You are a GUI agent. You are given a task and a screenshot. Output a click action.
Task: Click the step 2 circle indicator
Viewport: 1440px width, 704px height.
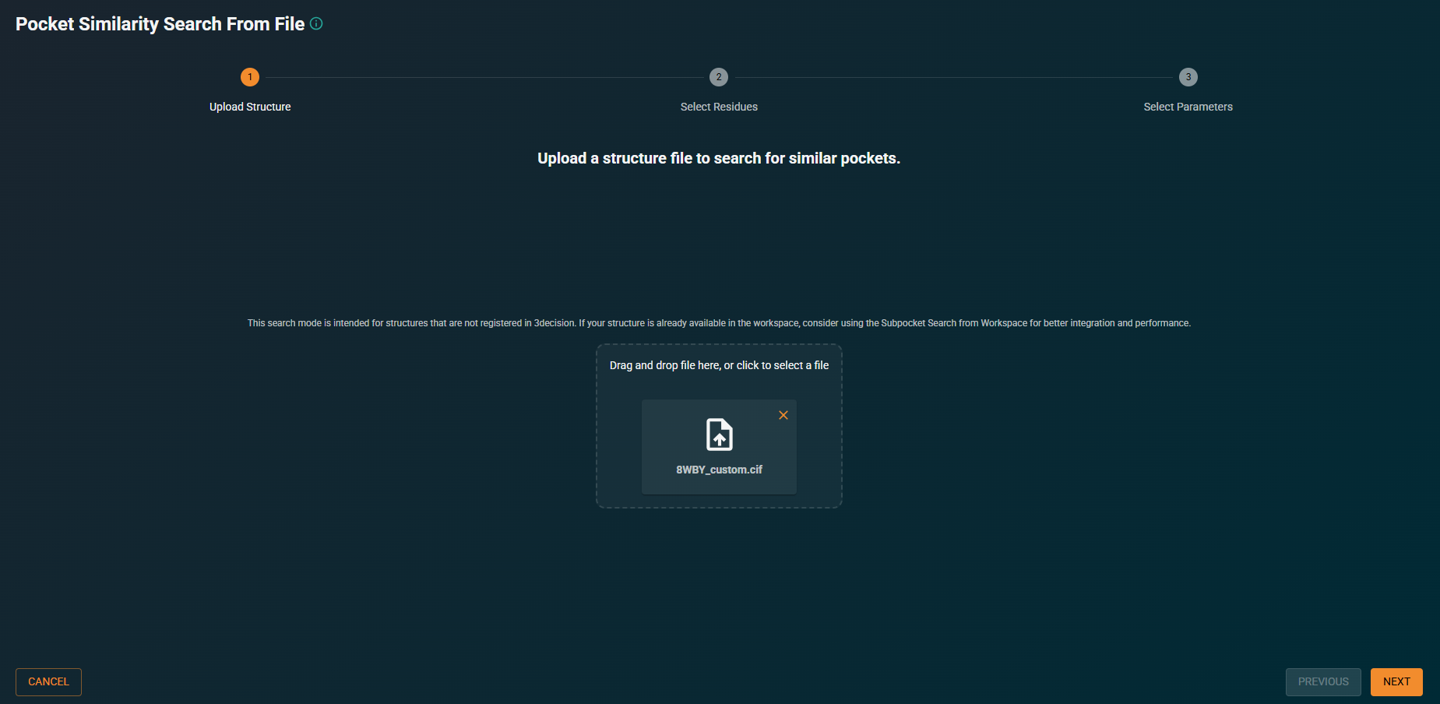[718, 76]
